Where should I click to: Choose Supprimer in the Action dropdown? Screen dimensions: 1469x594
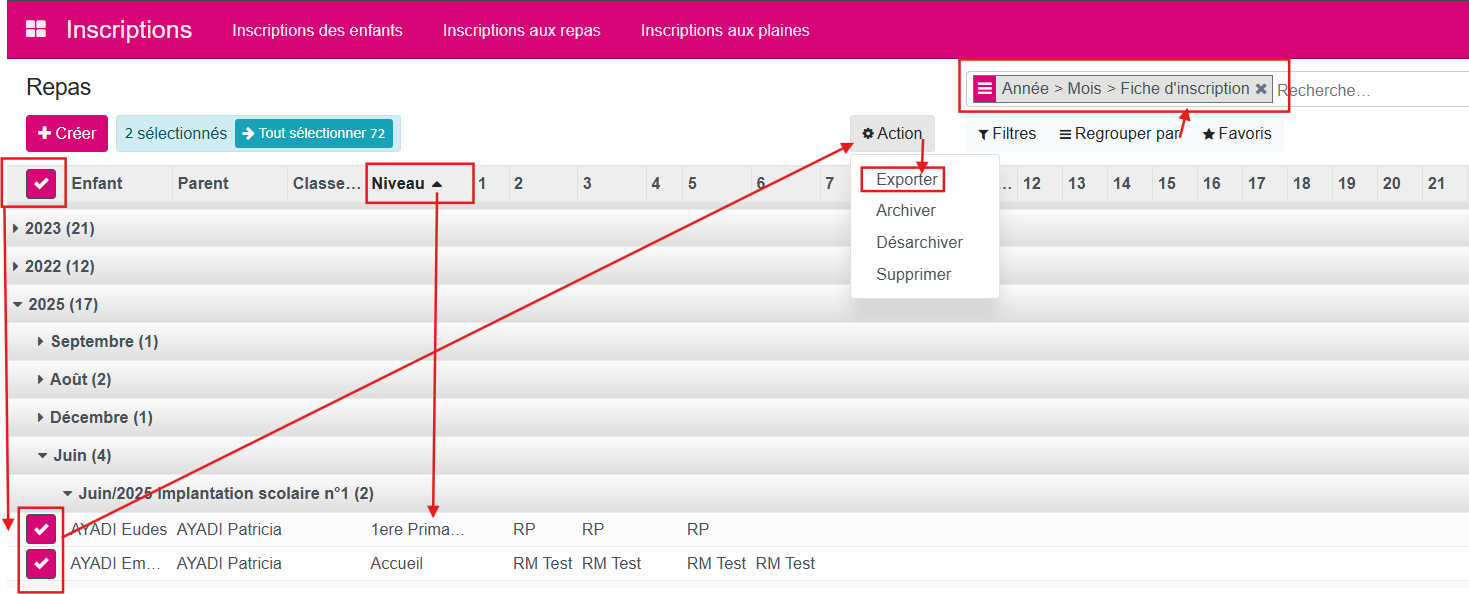pyautogui.click(x=913, y=274)
